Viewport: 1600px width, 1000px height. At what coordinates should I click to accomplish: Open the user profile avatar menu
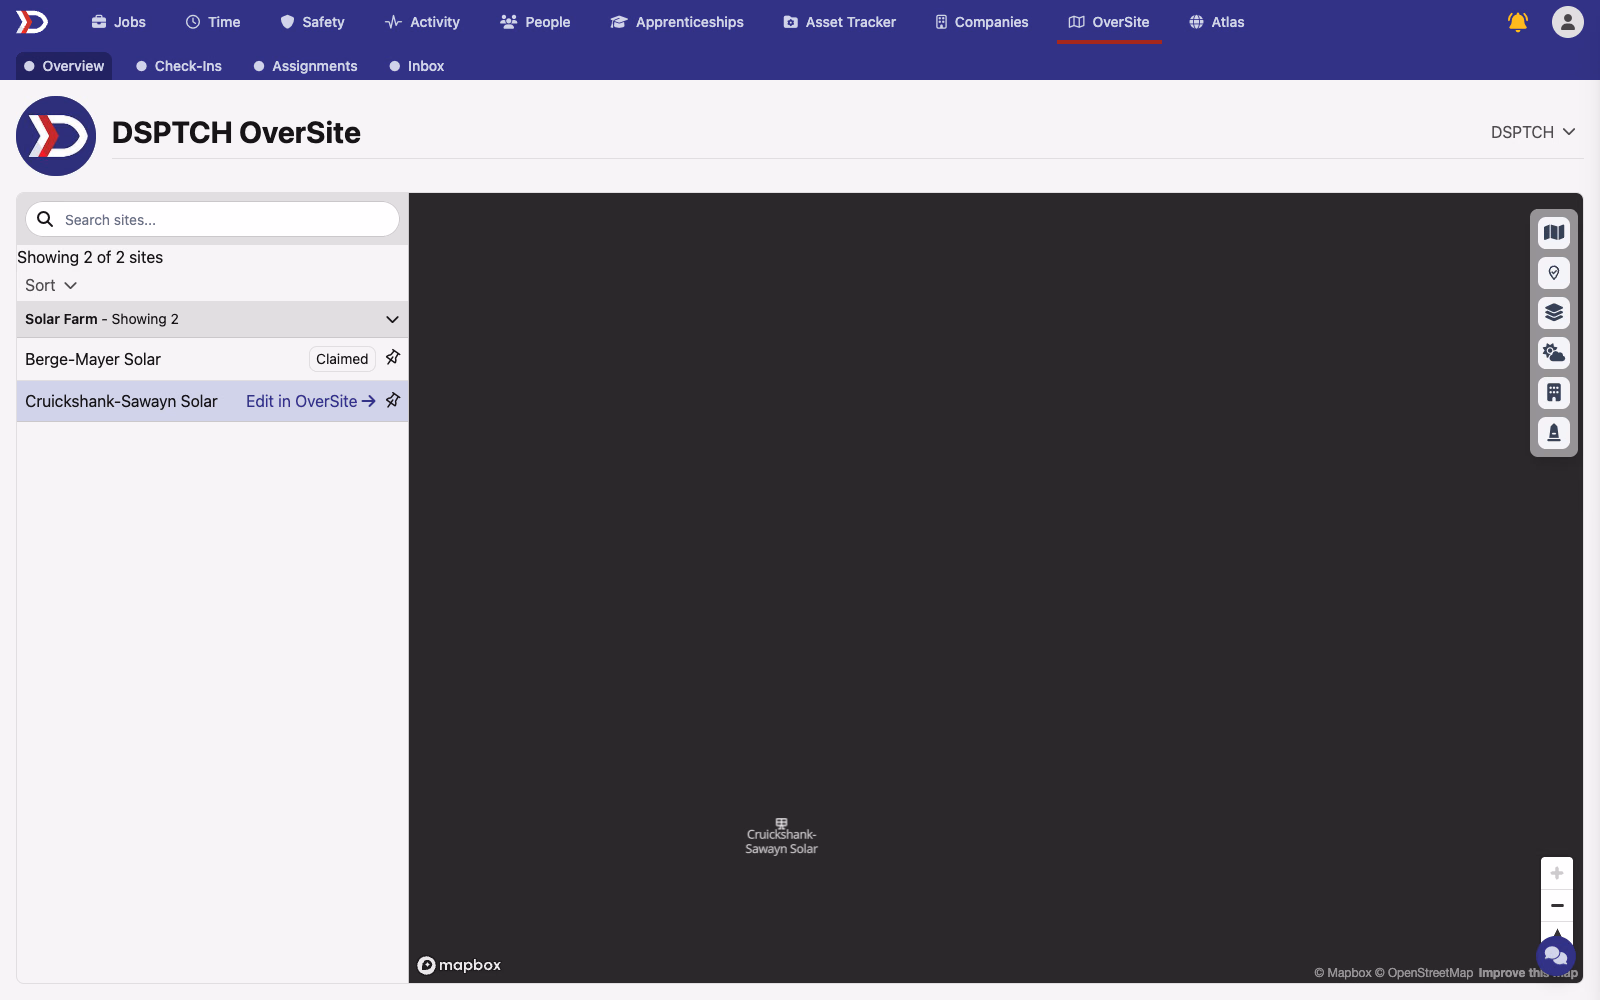pyautogui.click(x=1568, y=22)
